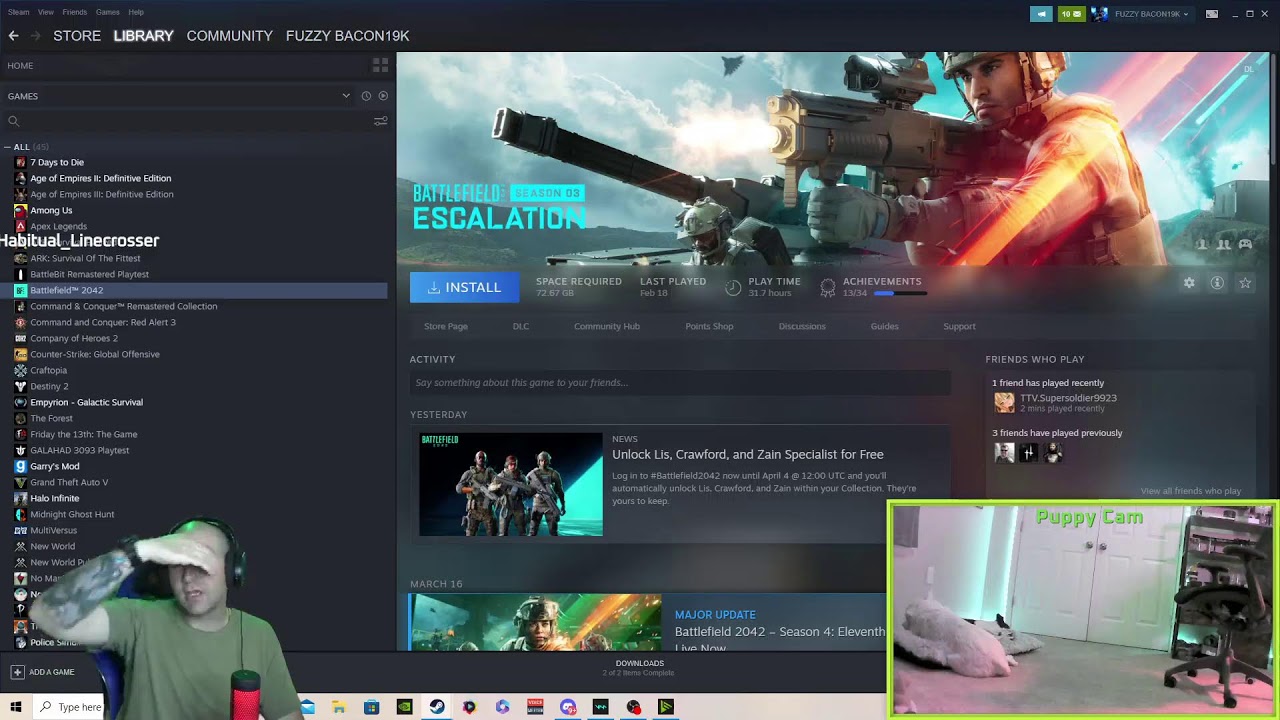Image resolution: width=1280 pixels, height=720 pixels.
Task: Open the Discussions link
Action: [802, 326]
